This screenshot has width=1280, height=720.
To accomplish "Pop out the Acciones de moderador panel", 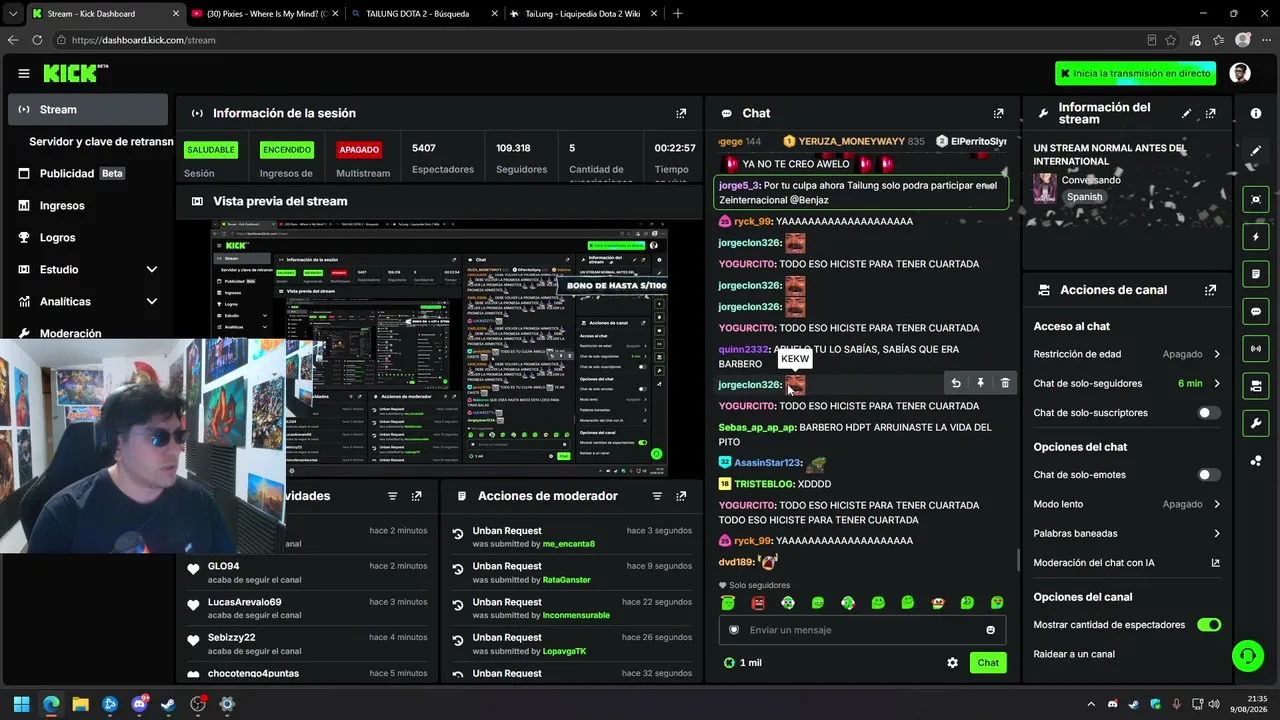I will coord(681,496).
